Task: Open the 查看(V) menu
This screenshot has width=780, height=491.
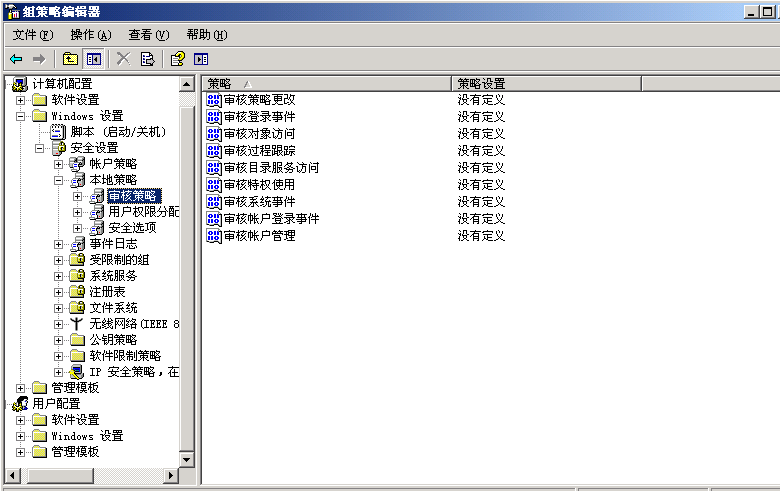Action: [148, 35]
